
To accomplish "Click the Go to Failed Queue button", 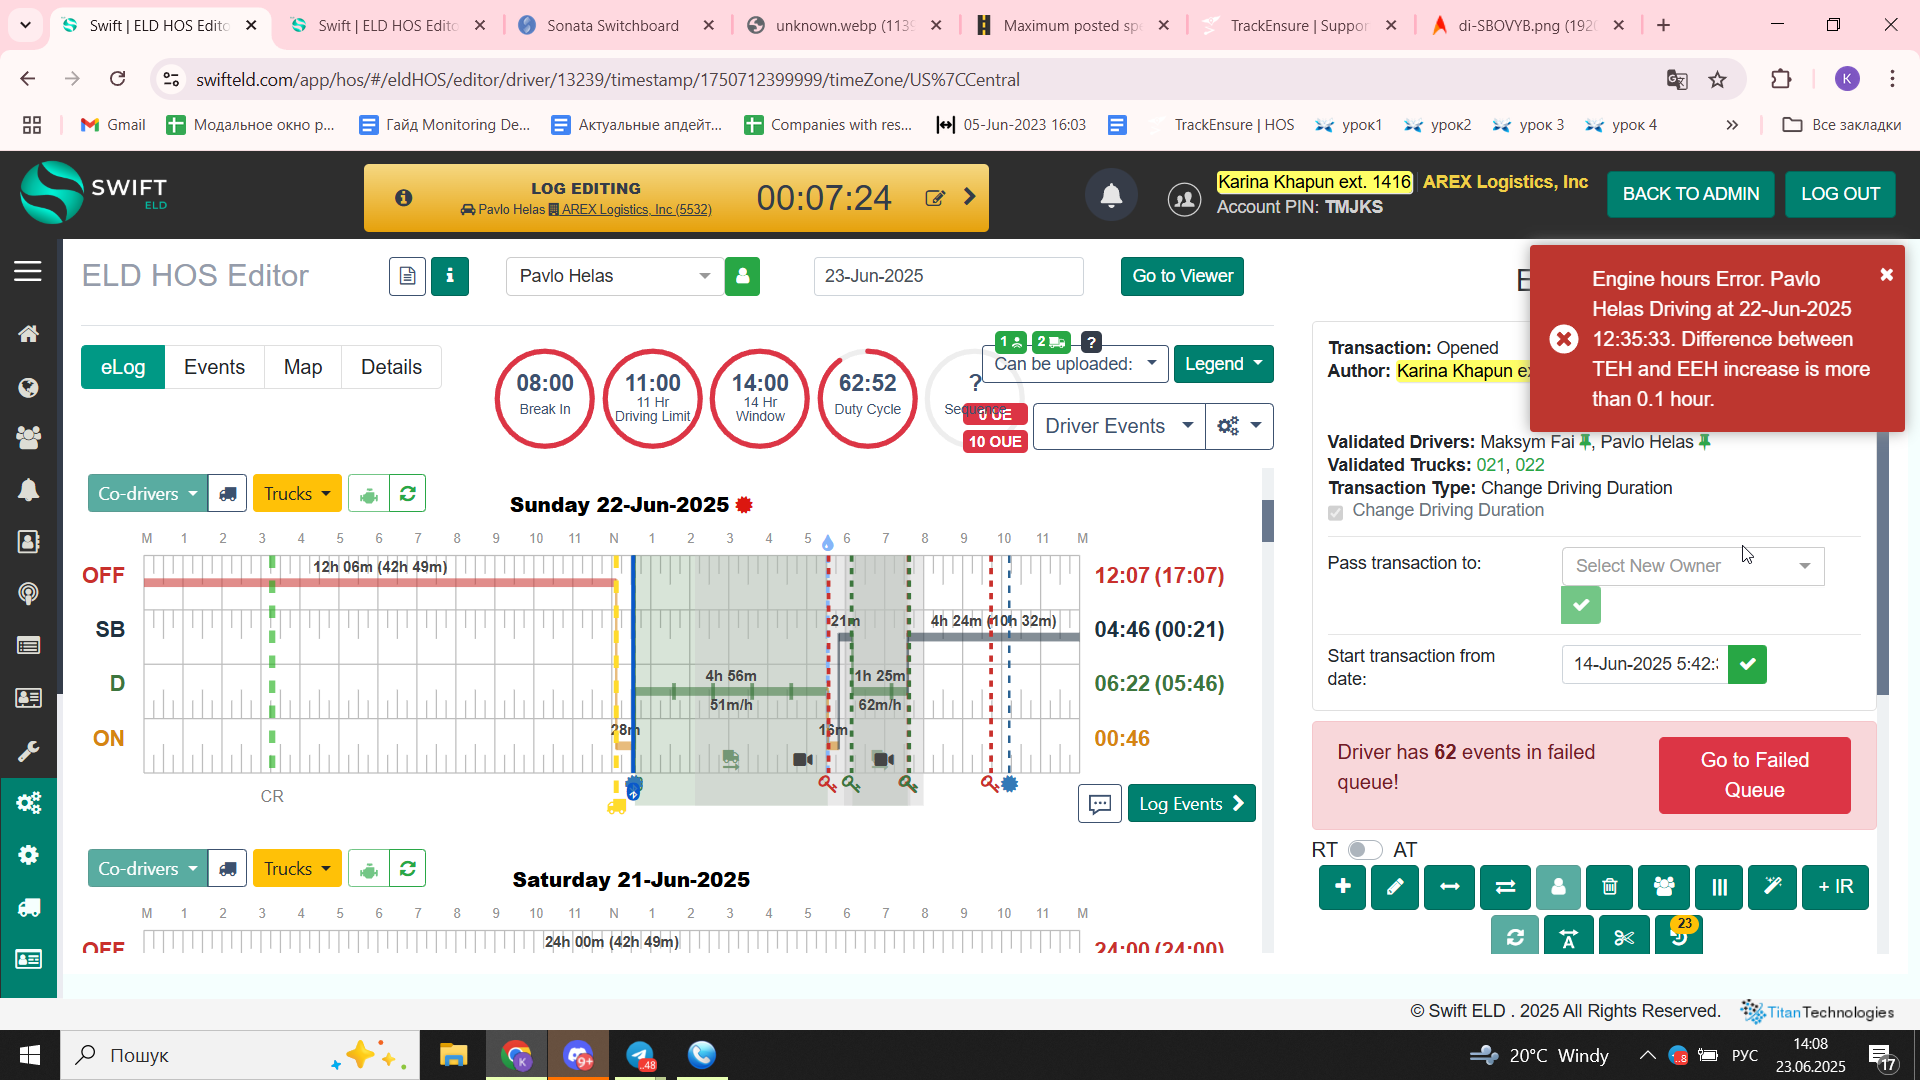I will tap(1754, 775).
